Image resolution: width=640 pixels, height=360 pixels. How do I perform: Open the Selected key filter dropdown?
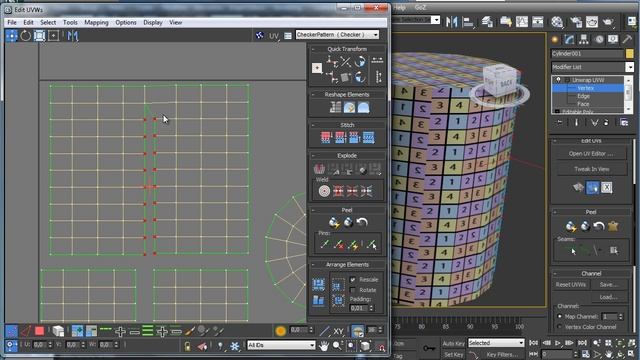coord(496,343)
